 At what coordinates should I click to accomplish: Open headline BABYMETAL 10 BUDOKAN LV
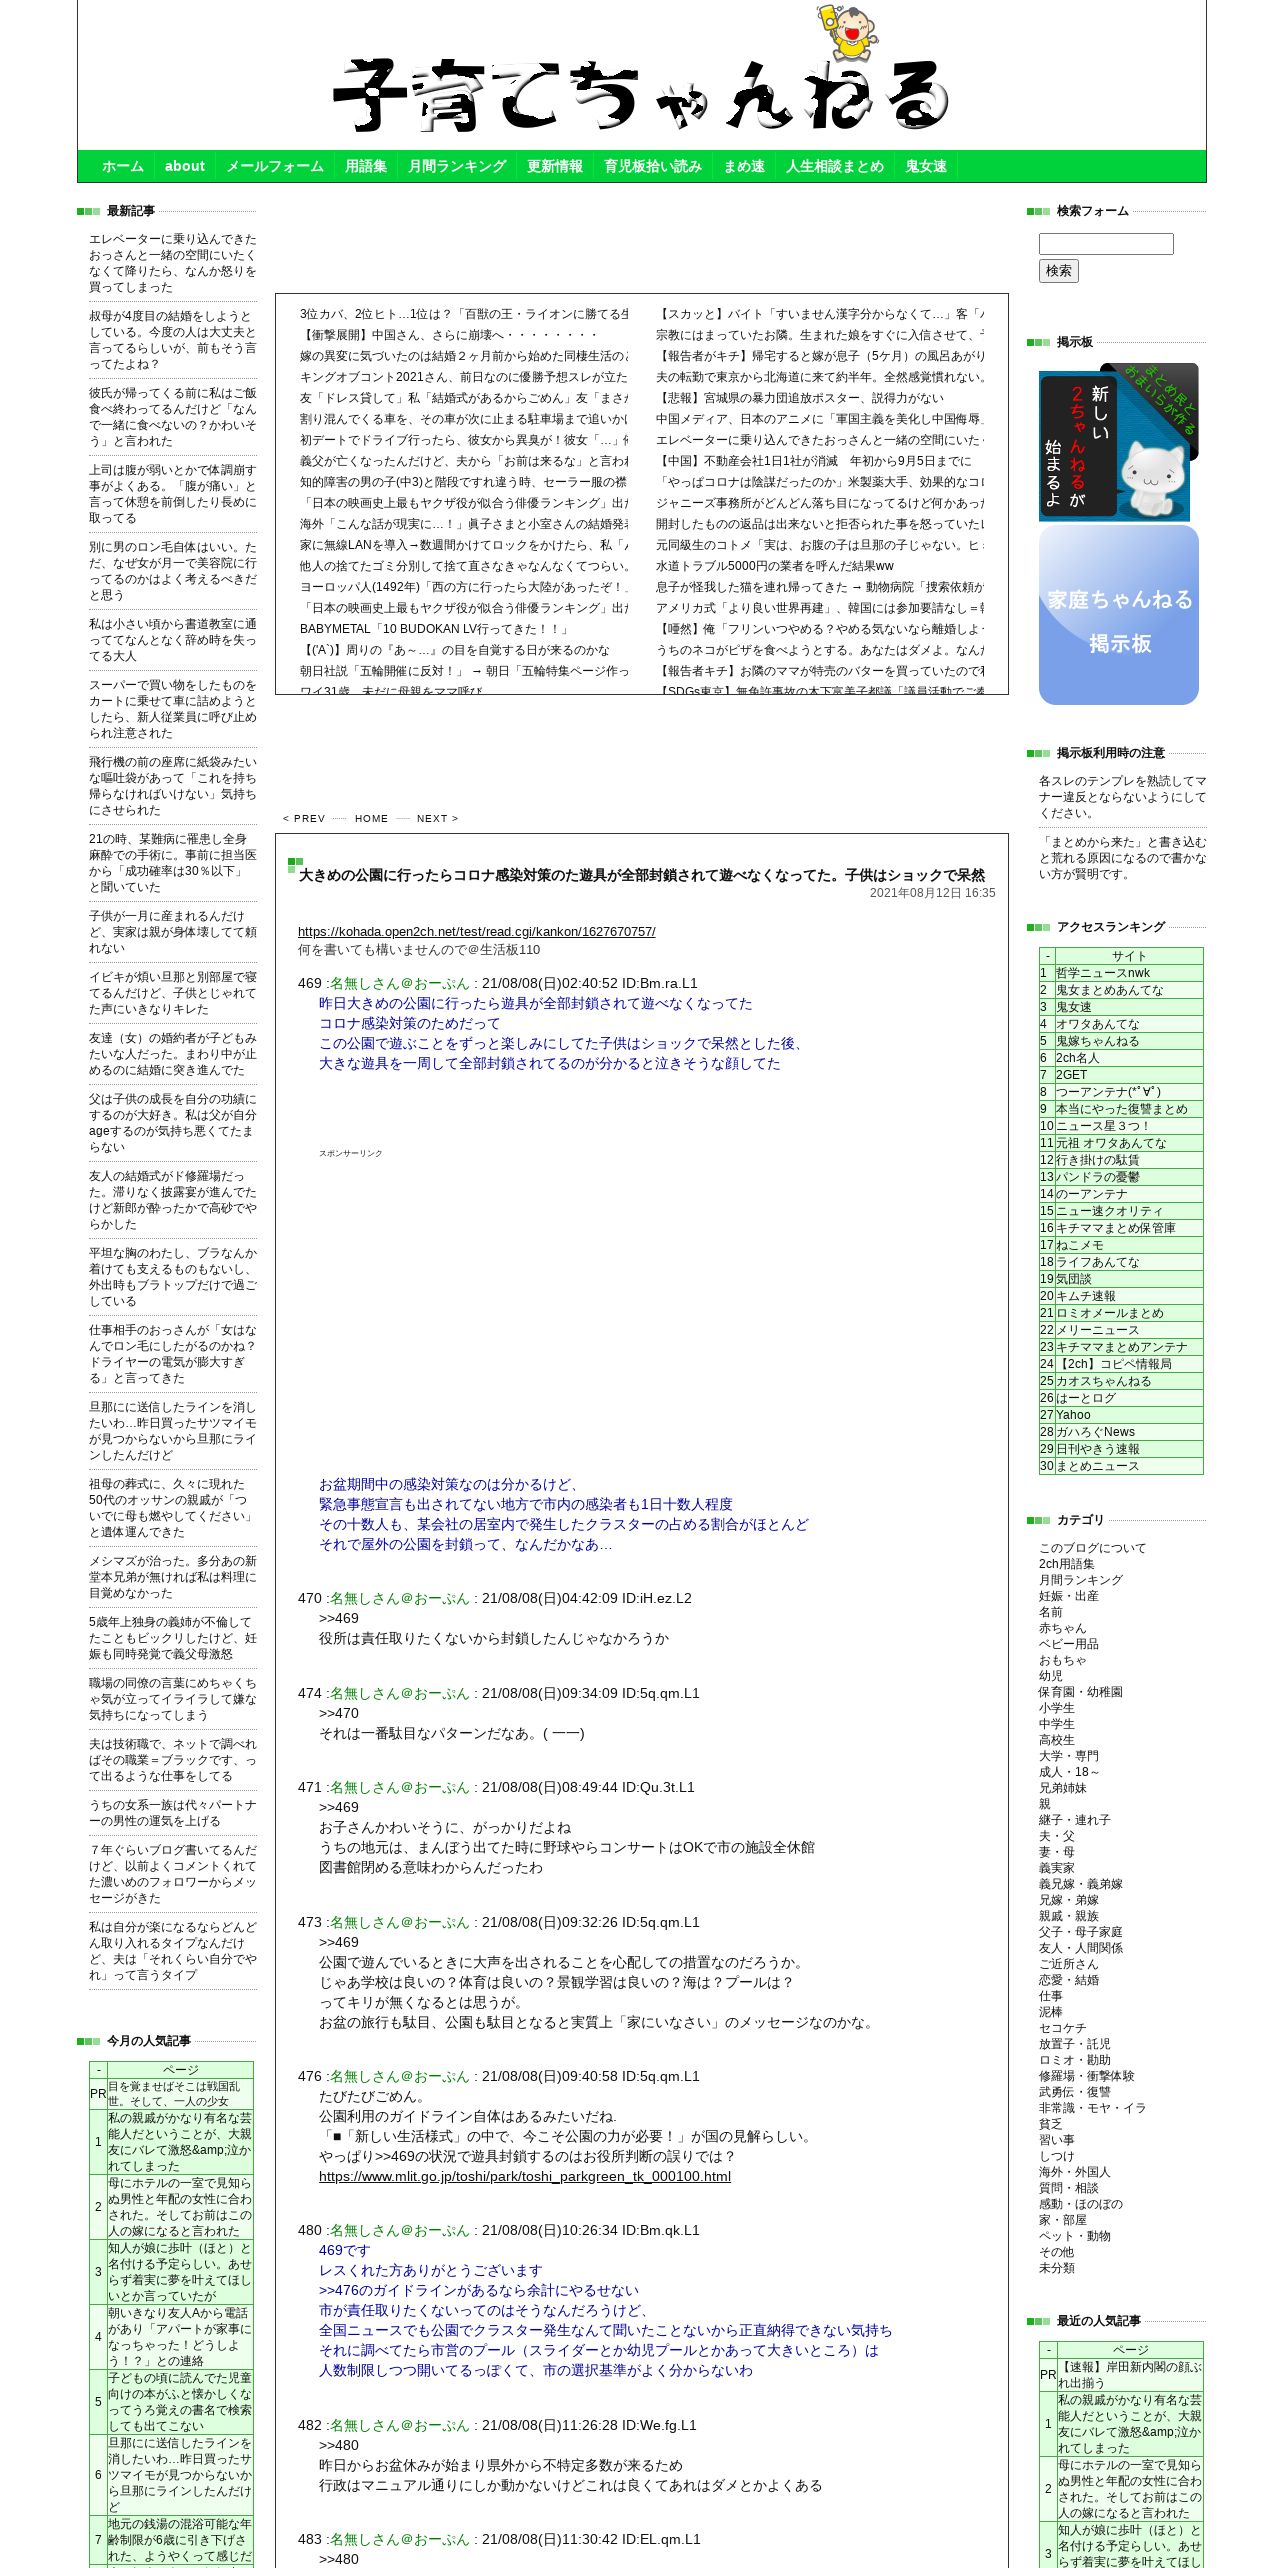click(x=434, y=629)
